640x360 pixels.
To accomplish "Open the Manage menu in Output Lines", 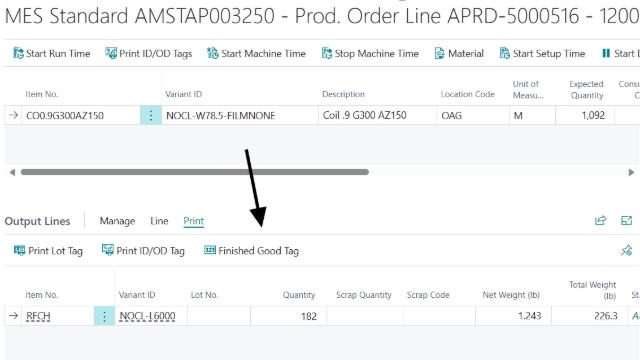I will click(118, 221).
